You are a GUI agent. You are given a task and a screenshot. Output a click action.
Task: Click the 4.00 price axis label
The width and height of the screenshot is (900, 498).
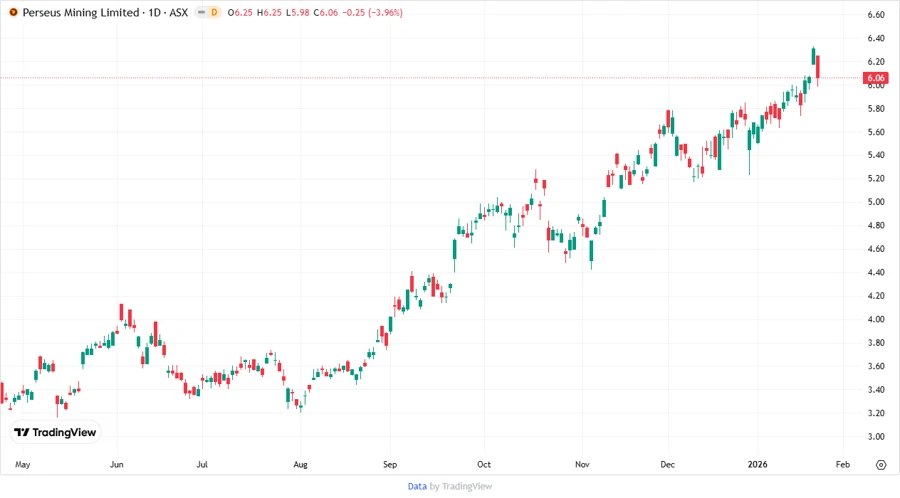(x=876, y=320)
